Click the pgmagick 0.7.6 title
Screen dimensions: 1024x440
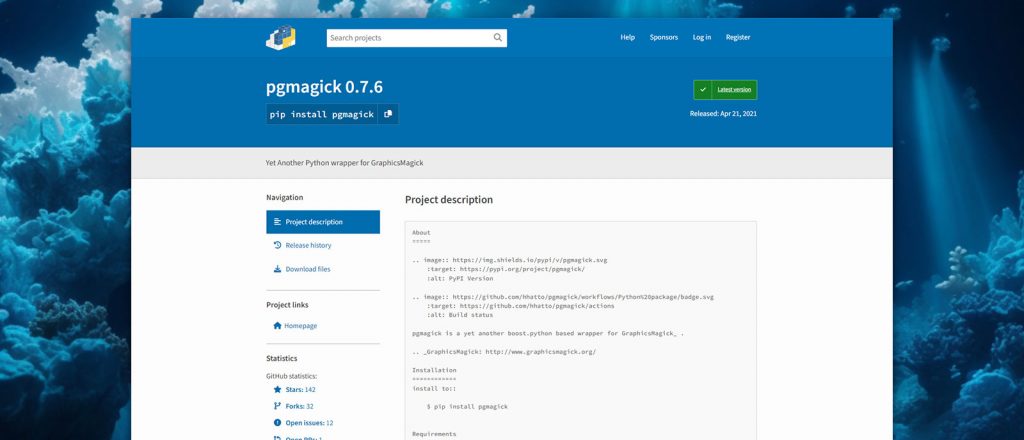(x=324, y=87)
